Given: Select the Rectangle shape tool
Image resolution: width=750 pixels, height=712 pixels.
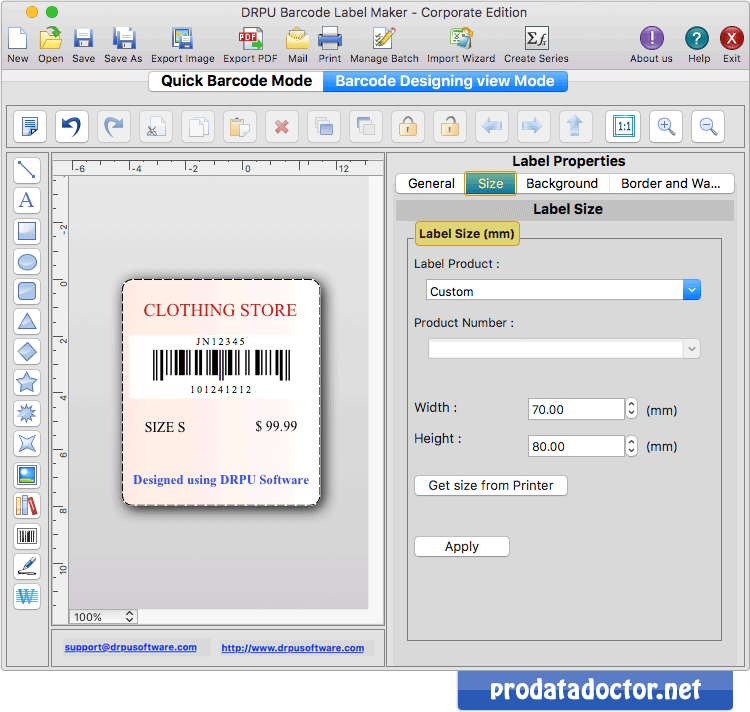Looking at the screenshot, I should [27, 231].
